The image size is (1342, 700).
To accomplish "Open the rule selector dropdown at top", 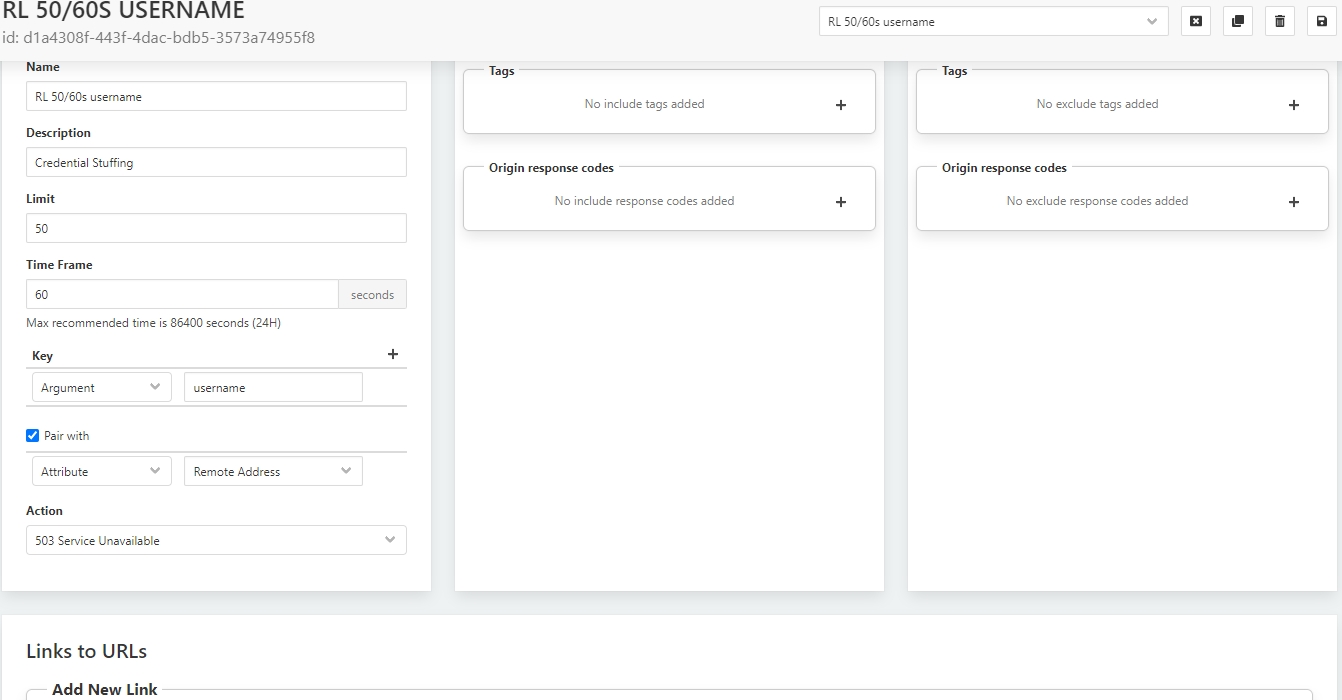I will (992, 21).
